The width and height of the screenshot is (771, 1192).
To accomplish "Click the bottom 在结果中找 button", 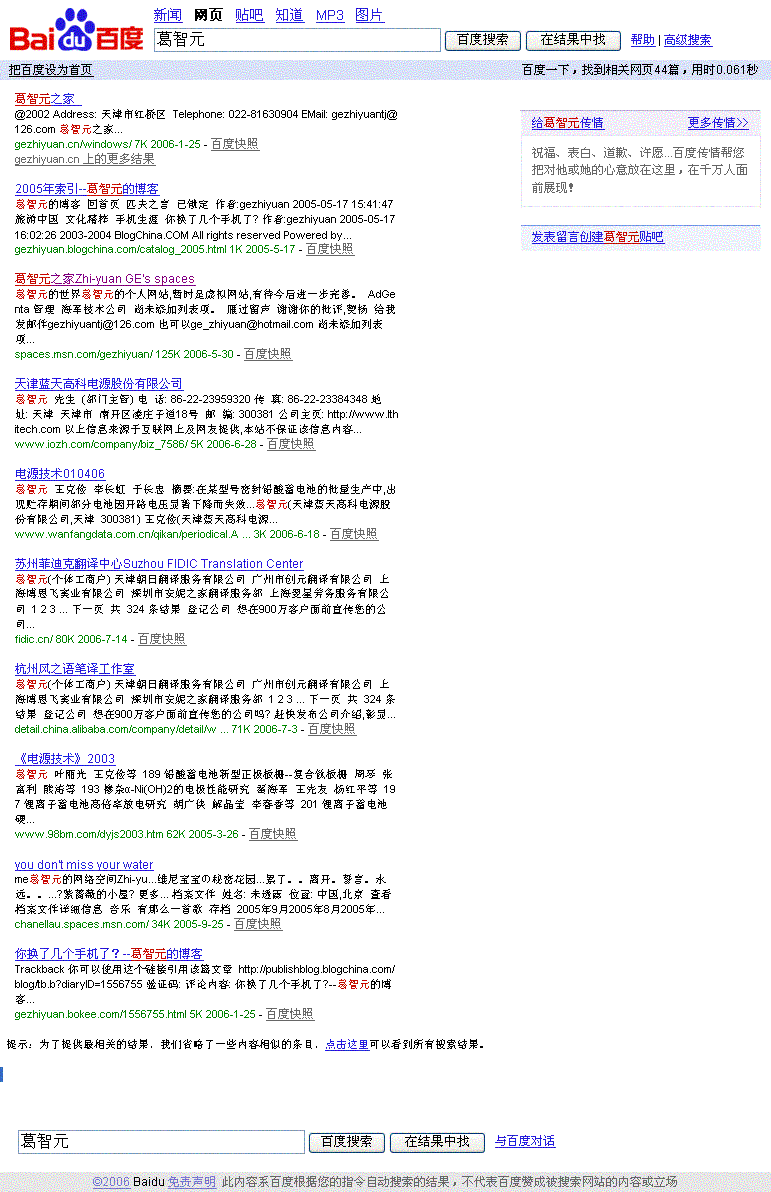I will pyautogui.click(x=437, y=1142).
